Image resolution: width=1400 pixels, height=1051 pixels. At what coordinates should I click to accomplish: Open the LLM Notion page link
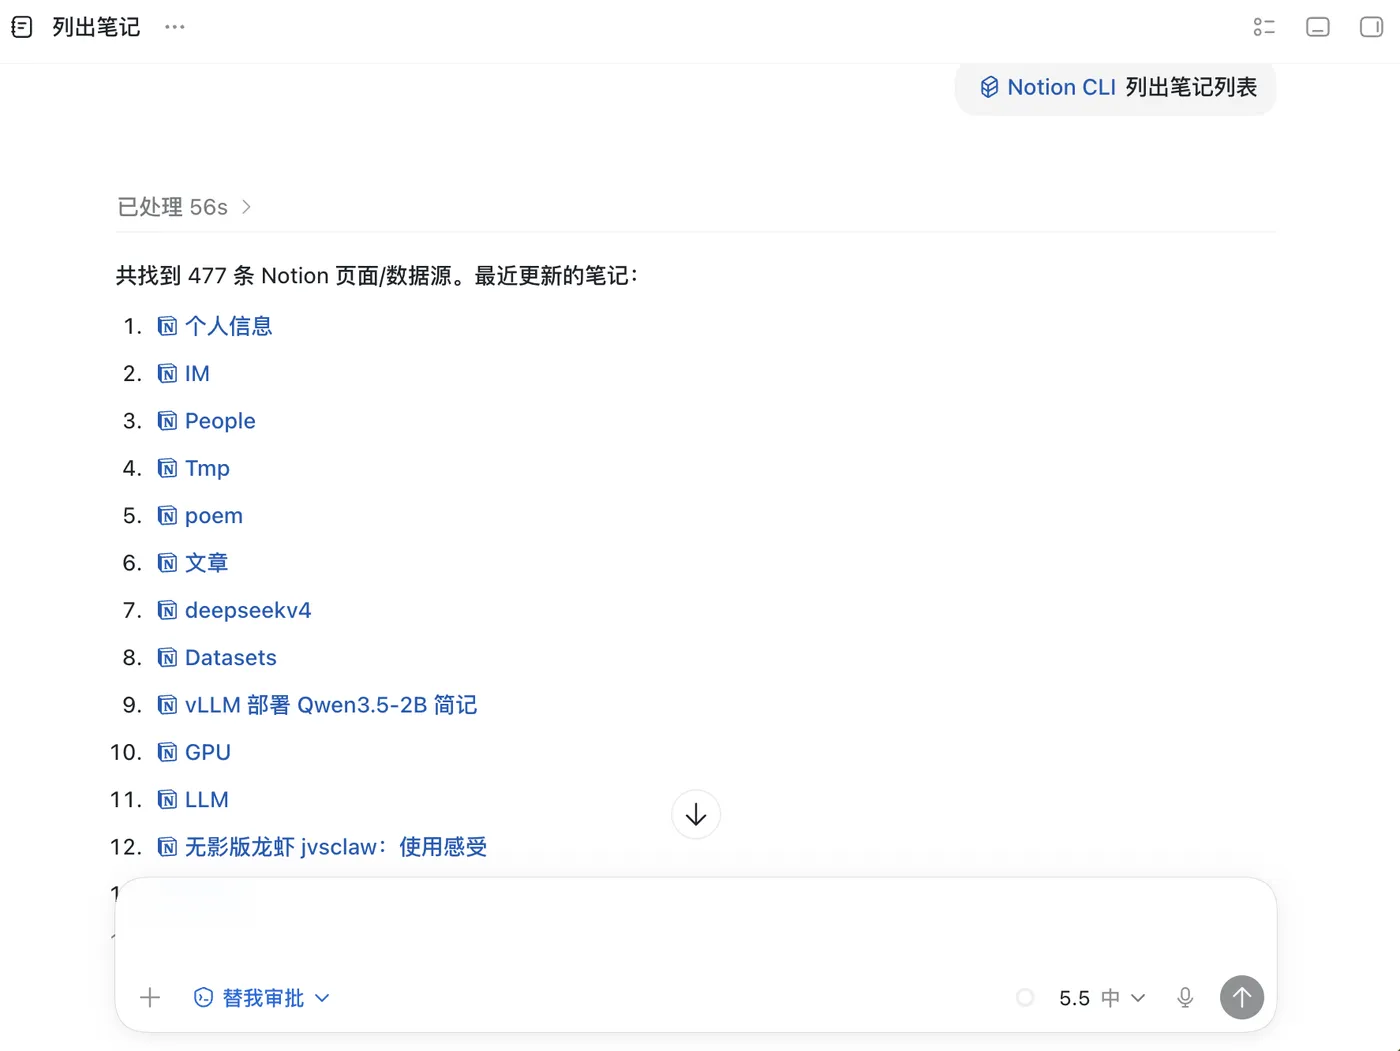pyautogui.click(x=207, y=800)
